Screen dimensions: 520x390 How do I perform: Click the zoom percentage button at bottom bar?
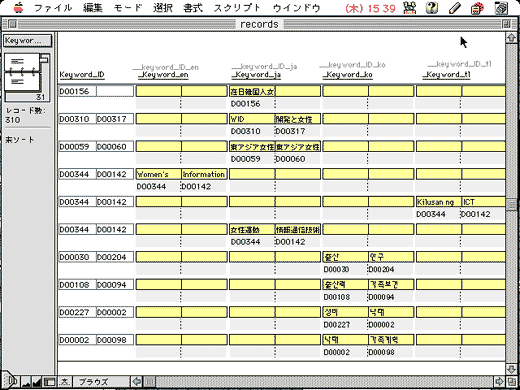coord(65,381)
